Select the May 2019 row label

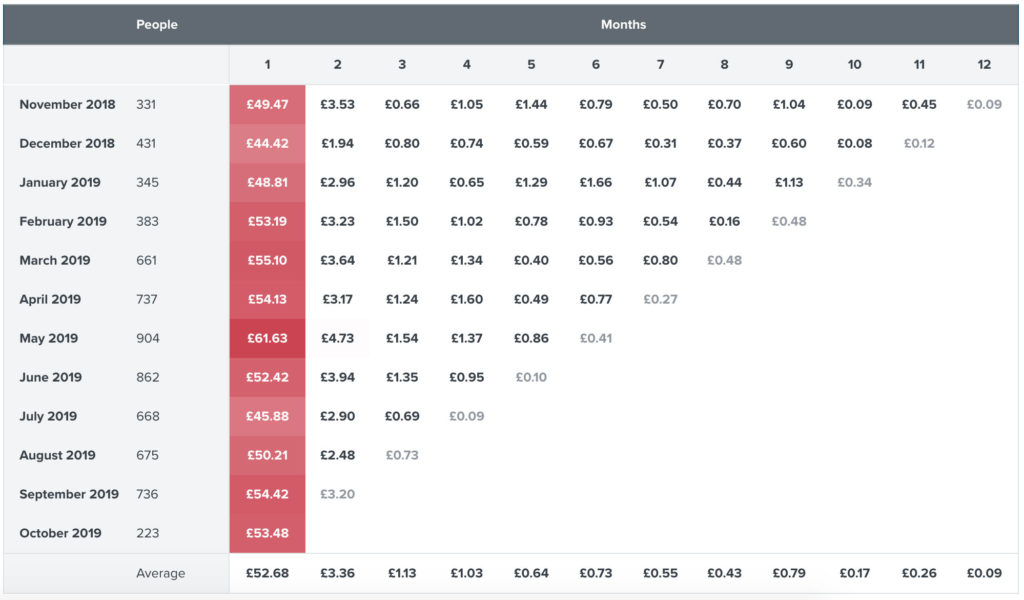pyautogui.click(x=48, y=338)
